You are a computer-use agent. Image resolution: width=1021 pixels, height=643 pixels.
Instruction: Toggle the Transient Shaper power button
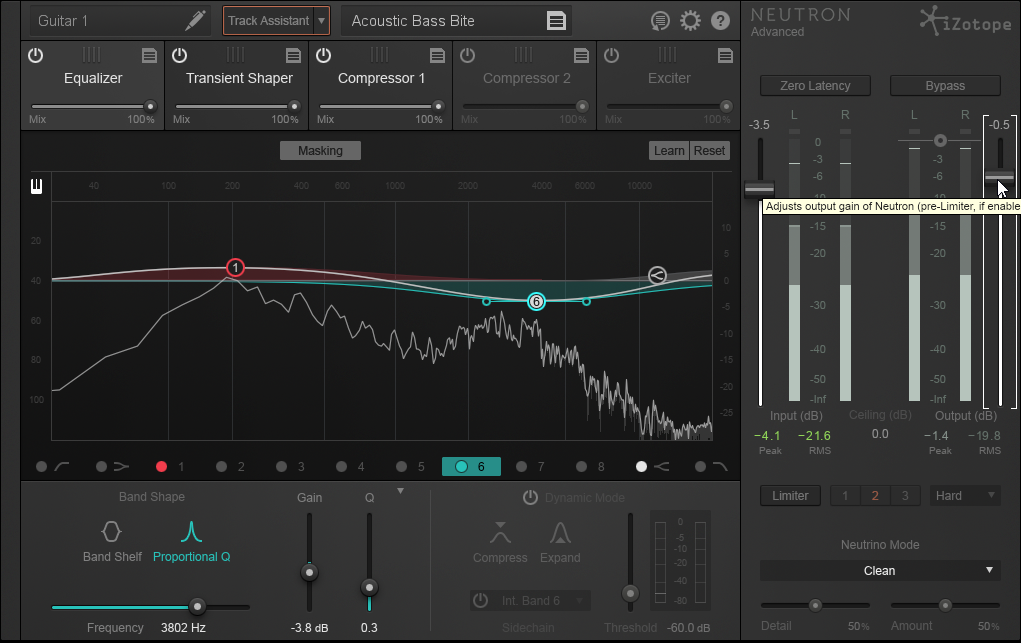point(180,55)
